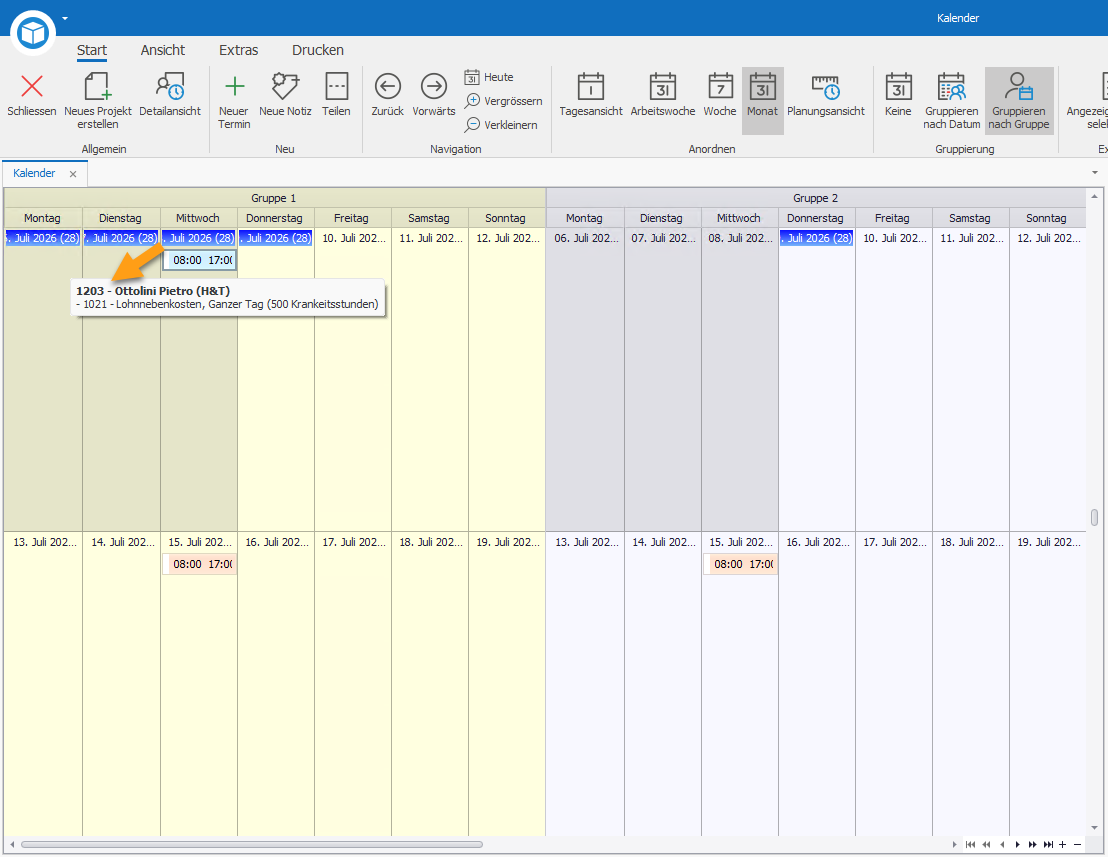This screenshot has width=1108, height=857.
Task: Select 10. Juli date header in Gruppe 1
Action: coord(353,238)
